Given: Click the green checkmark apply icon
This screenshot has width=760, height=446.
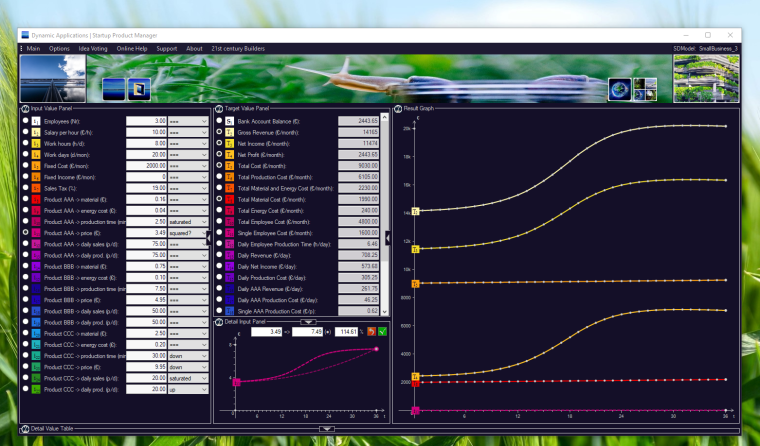Looking at the screenshot, I should coord(382,331).
